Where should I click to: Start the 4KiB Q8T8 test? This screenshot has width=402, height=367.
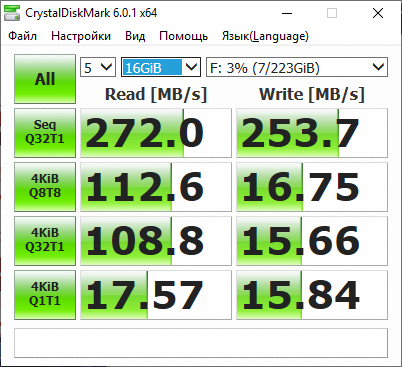[45, 187]
